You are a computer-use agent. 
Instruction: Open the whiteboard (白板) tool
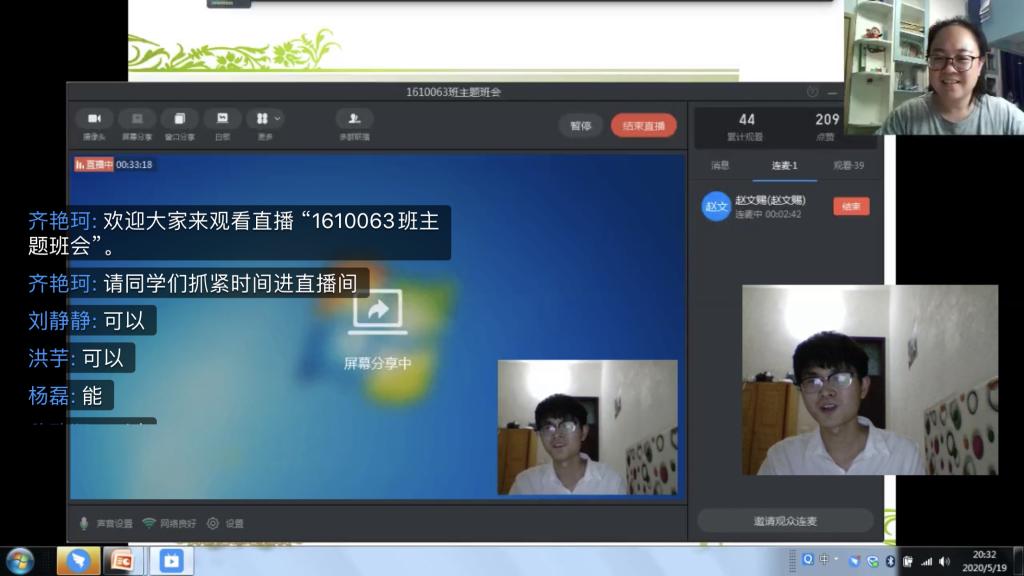[x=222, y=119]
